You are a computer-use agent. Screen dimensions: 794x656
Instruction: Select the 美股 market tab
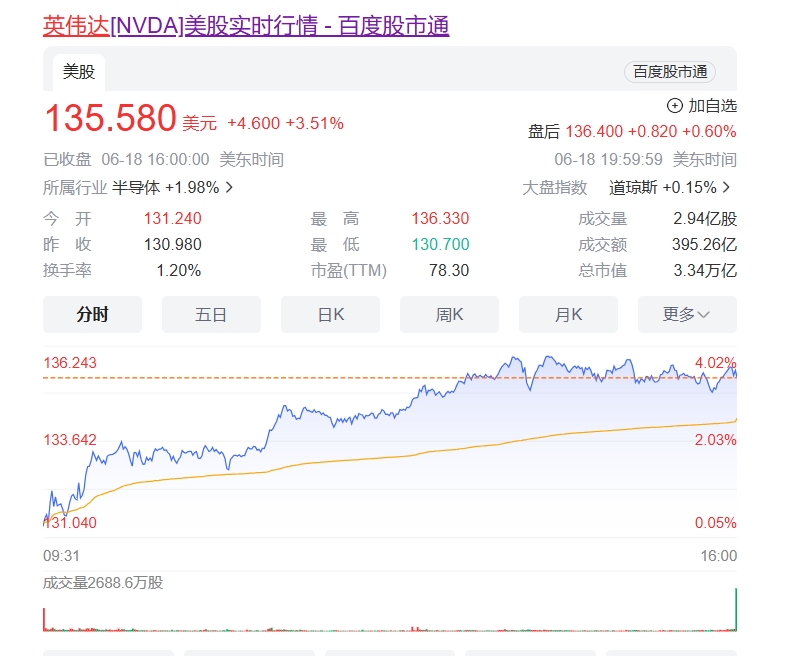point(79,72)
